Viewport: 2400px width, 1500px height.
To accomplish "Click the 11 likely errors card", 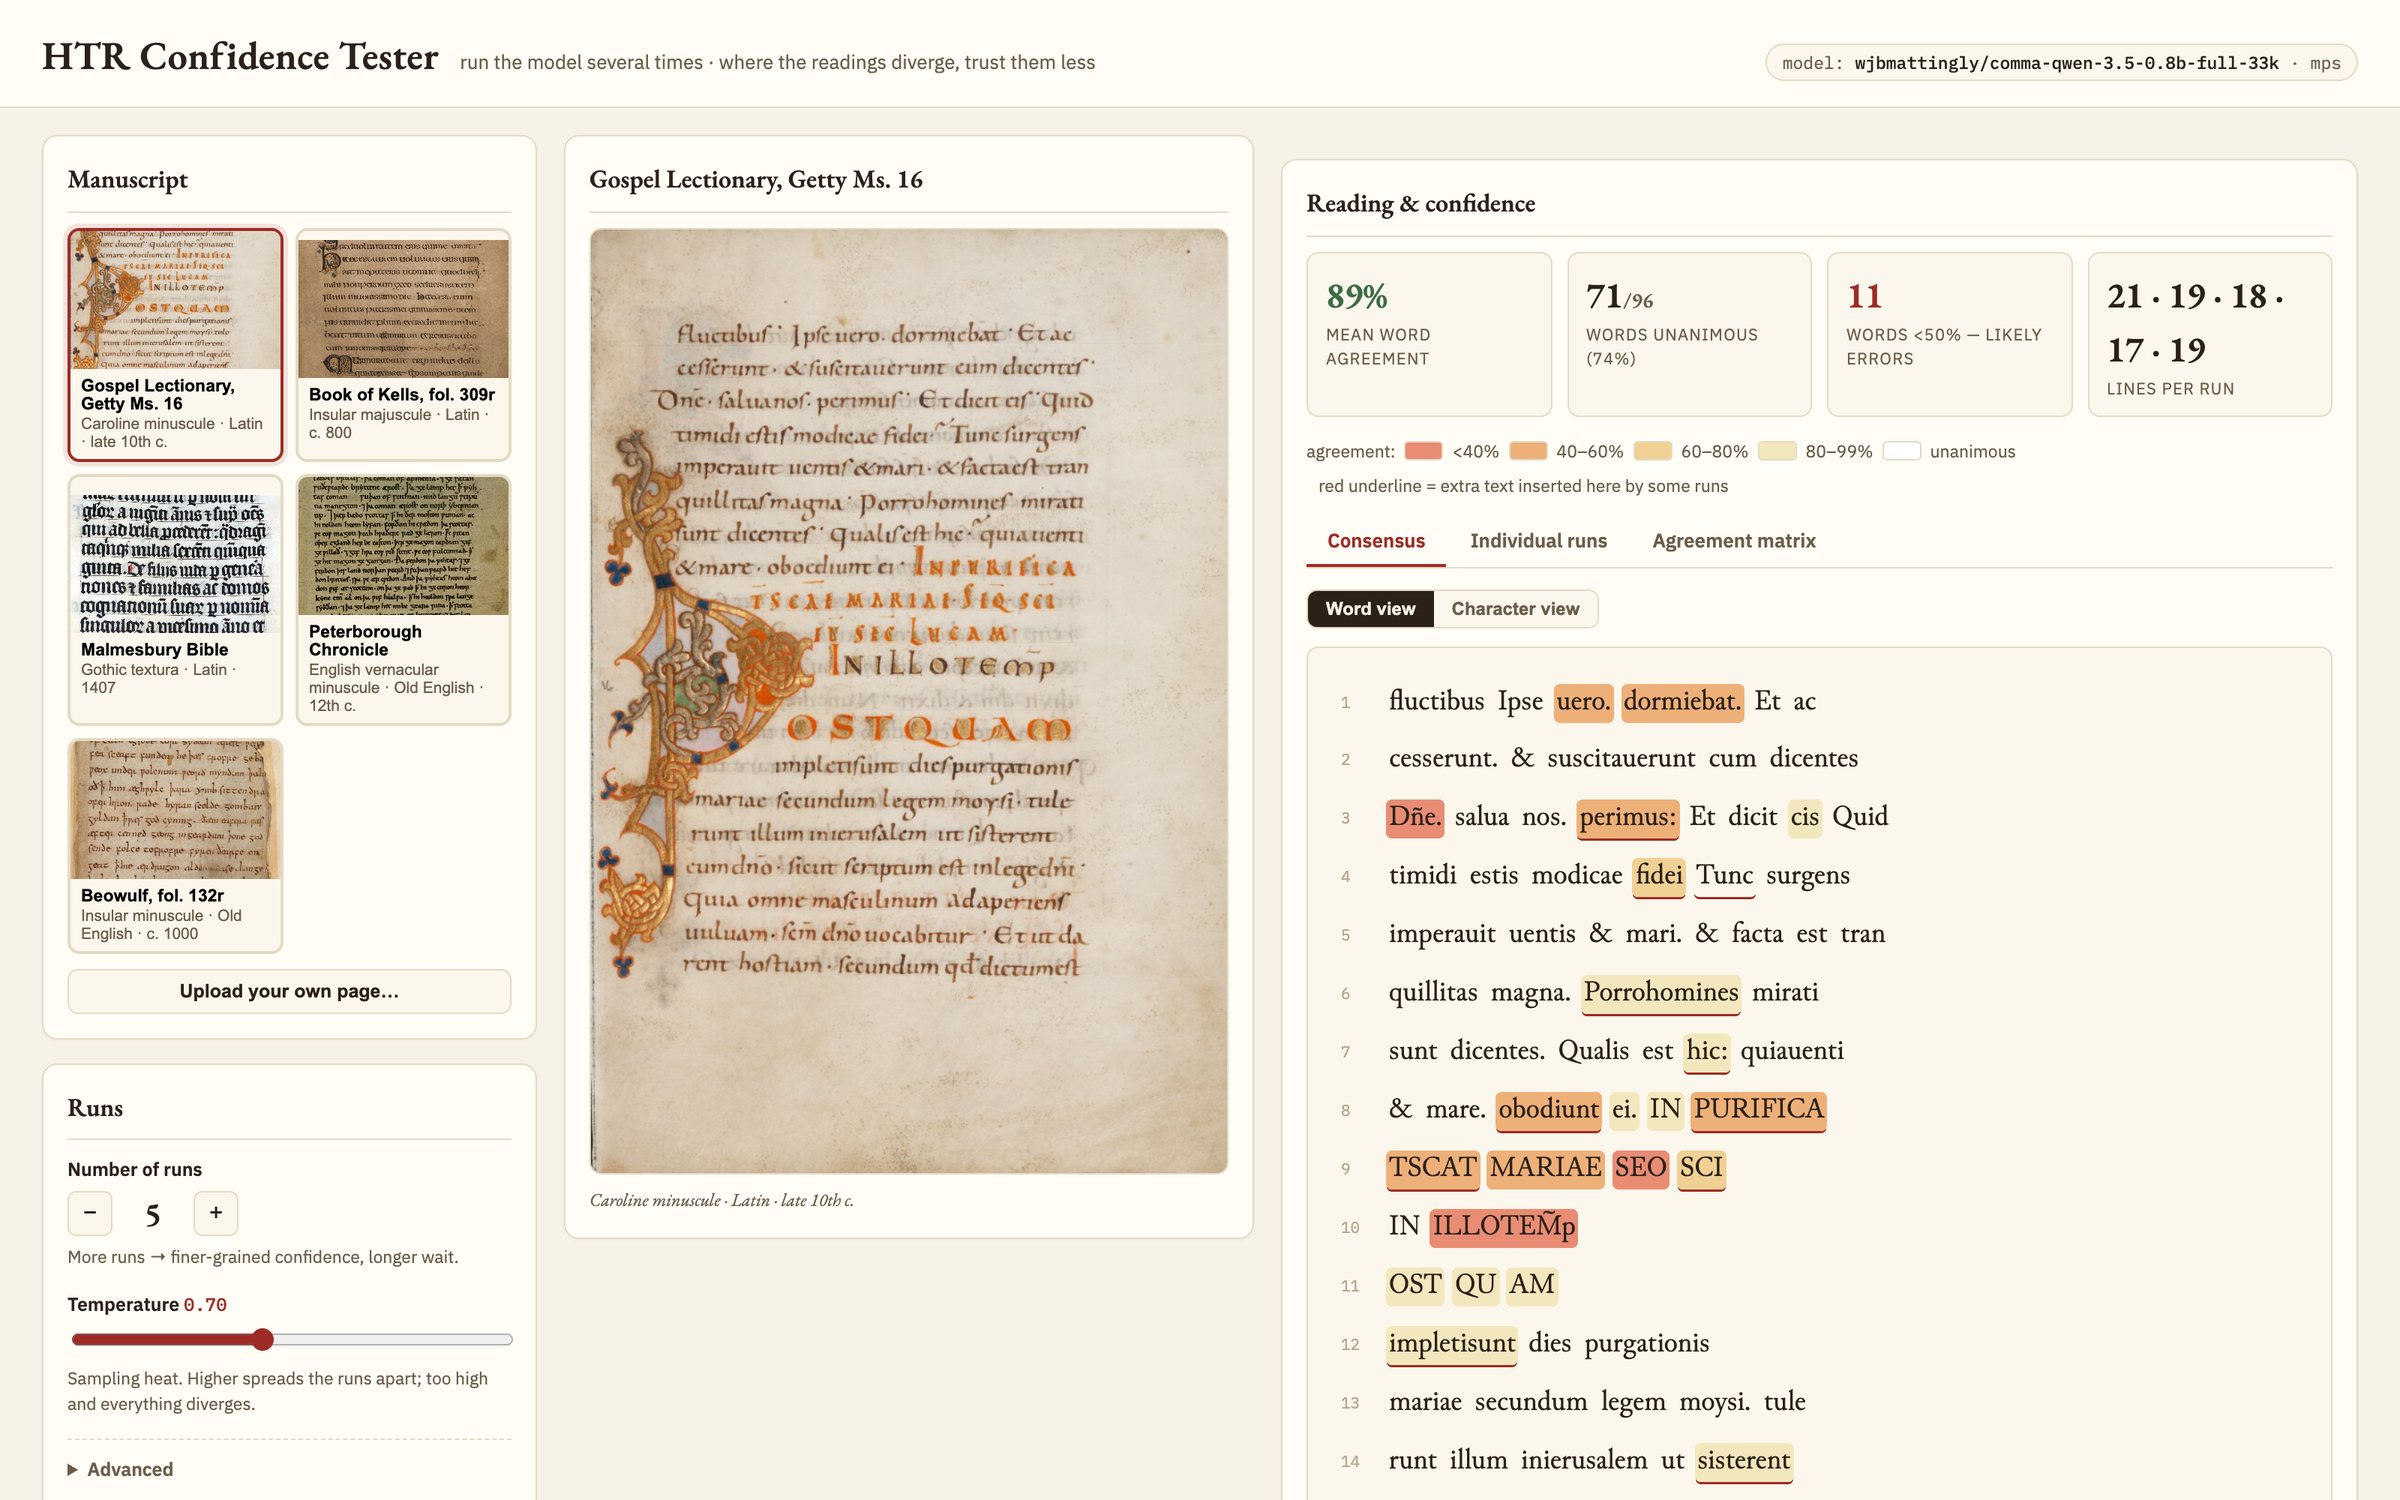I will coord(1949,334).
